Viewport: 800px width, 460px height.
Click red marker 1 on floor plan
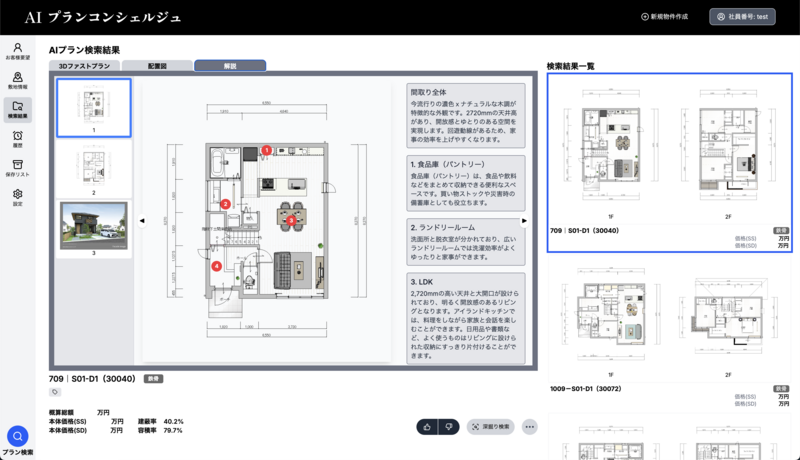click(x=266, y=150)
